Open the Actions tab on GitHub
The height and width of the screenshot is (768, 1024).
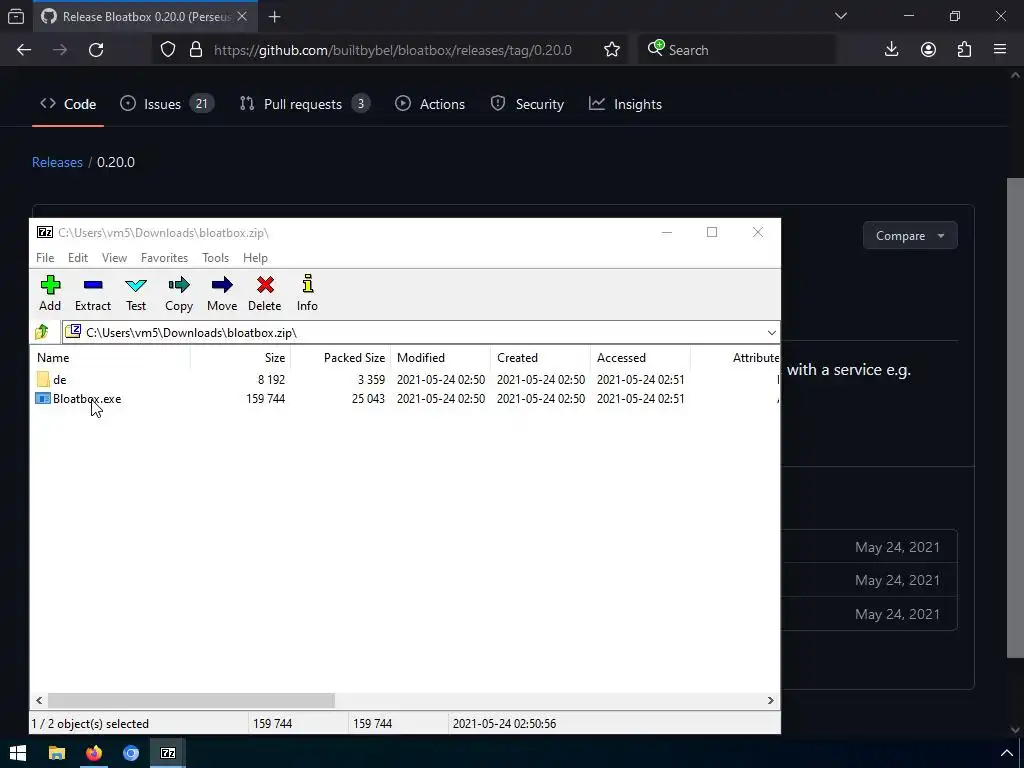430,104
